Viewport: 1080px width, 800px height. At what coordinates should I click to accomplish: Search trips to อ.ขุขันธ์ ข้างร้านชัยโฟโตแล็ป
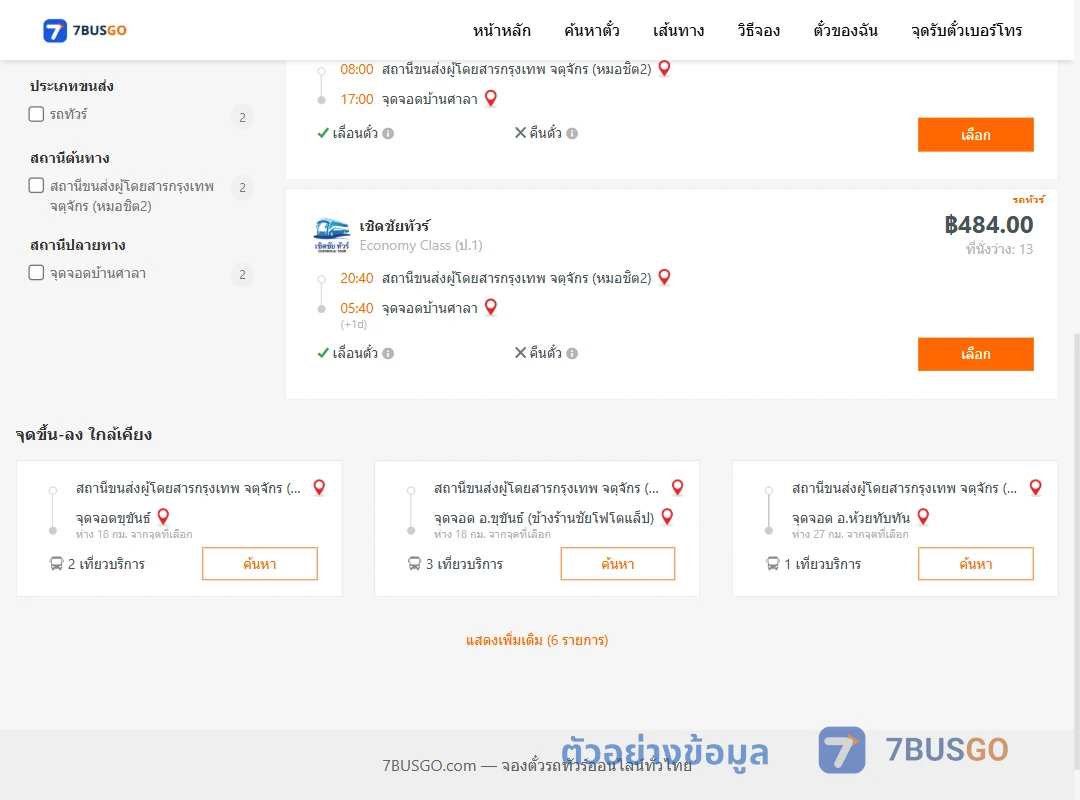pos(618,564)
